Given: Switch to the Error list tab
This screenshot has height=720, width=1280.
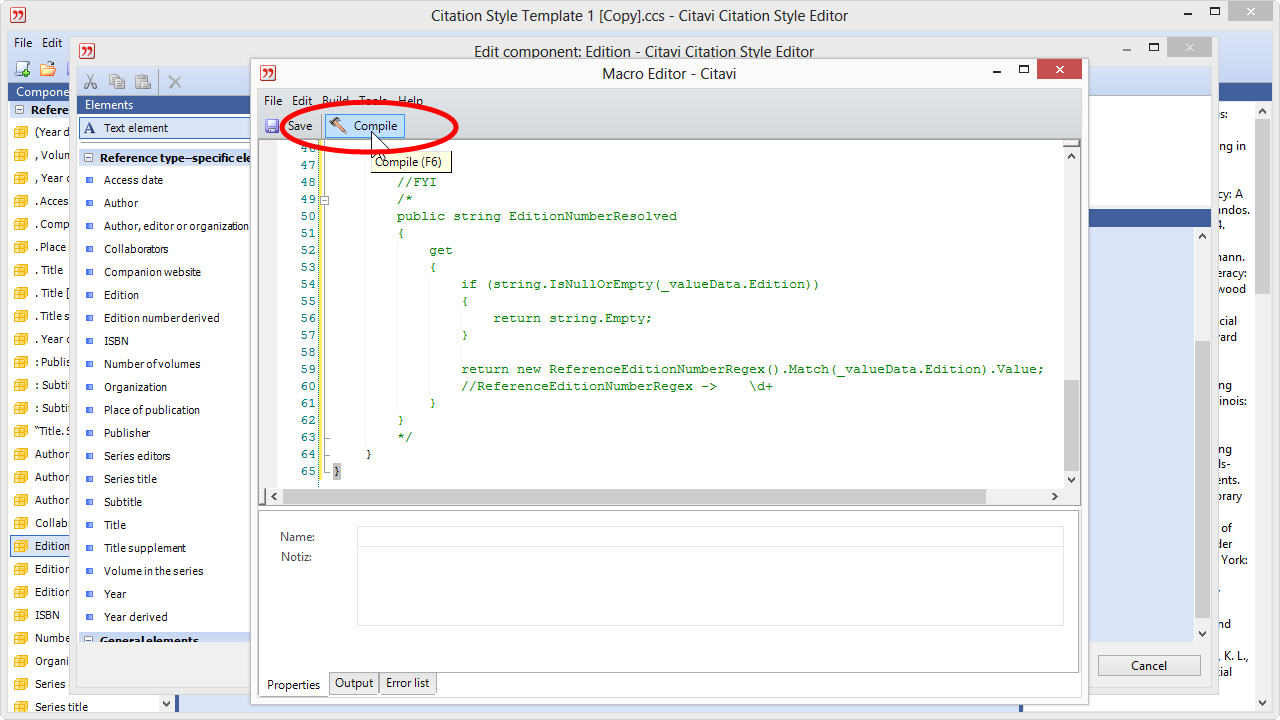Looking at the screenshot, I should point(407,683).
